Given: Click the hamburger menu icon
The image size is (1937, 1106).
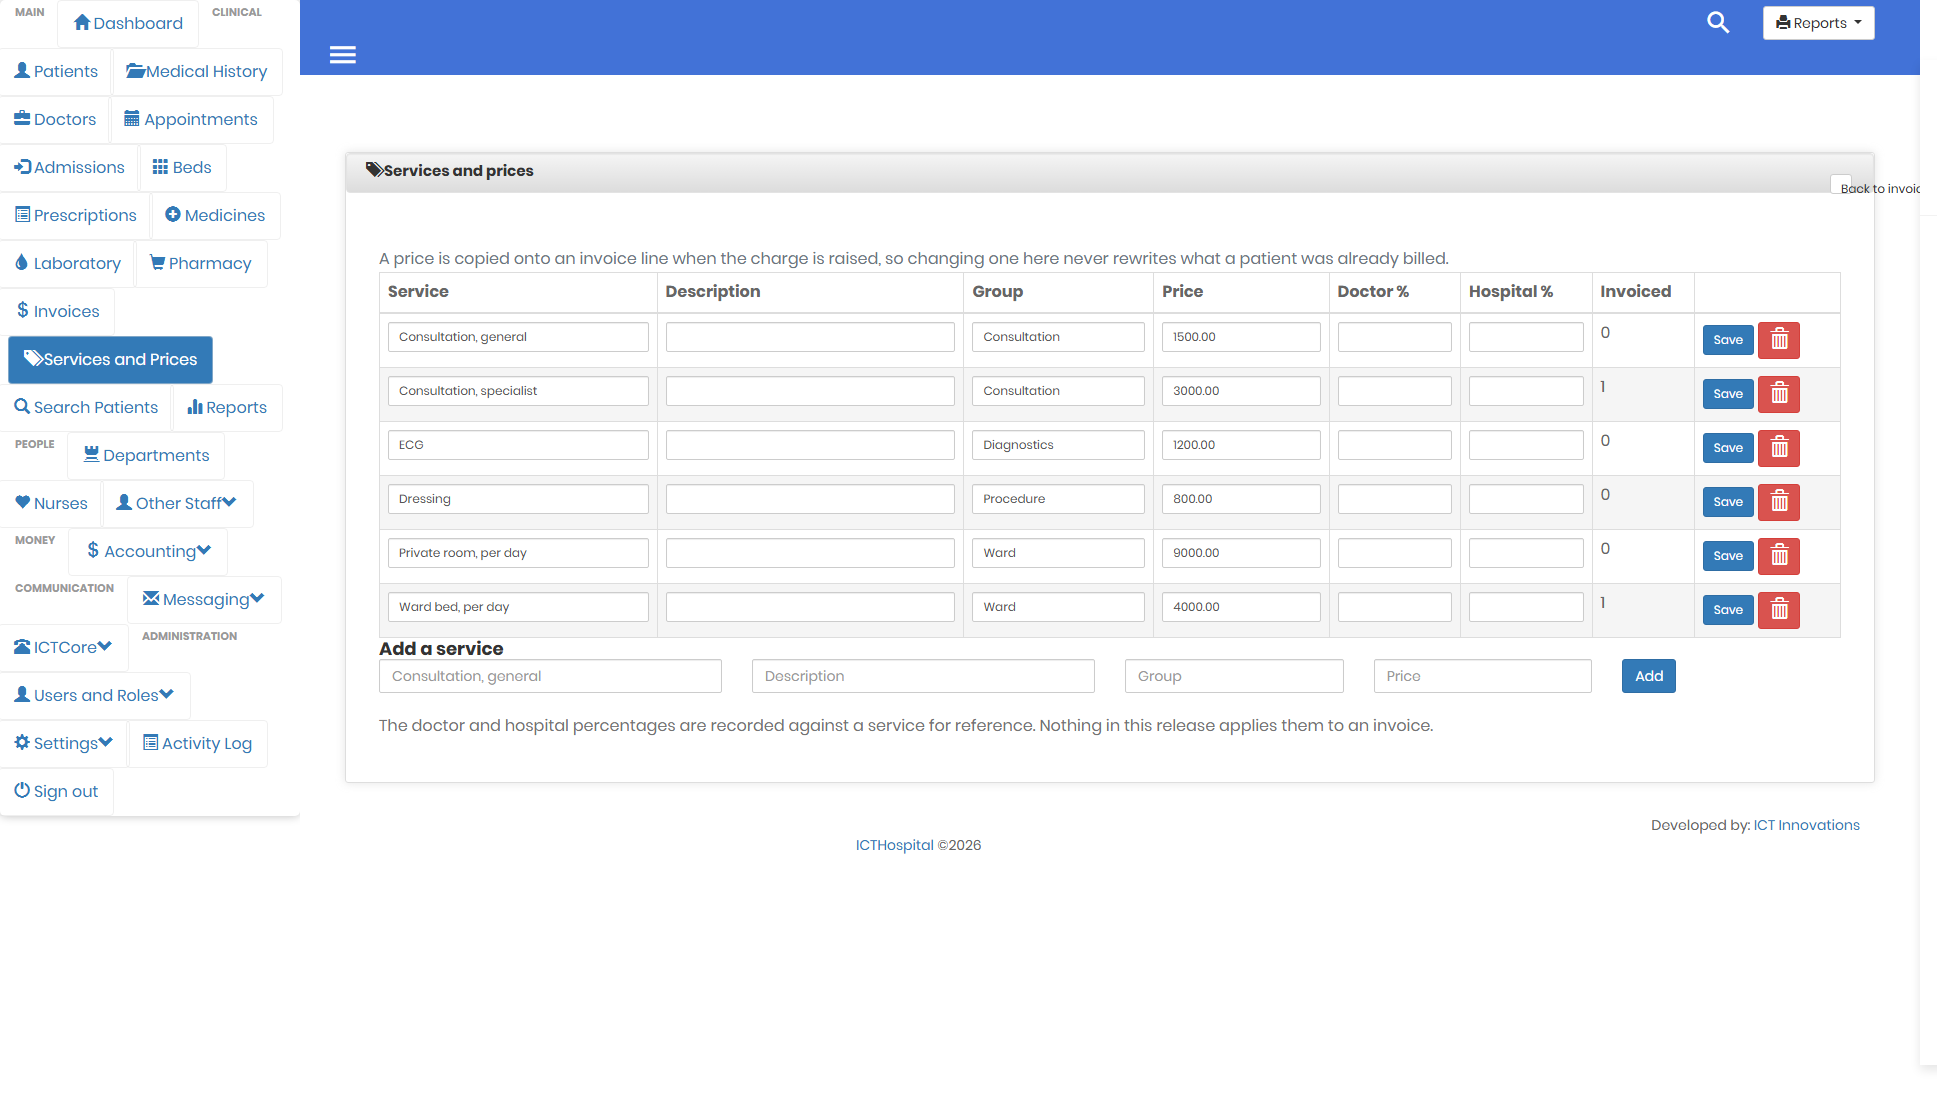Looking at the screenshot, I should click(343, 55).
